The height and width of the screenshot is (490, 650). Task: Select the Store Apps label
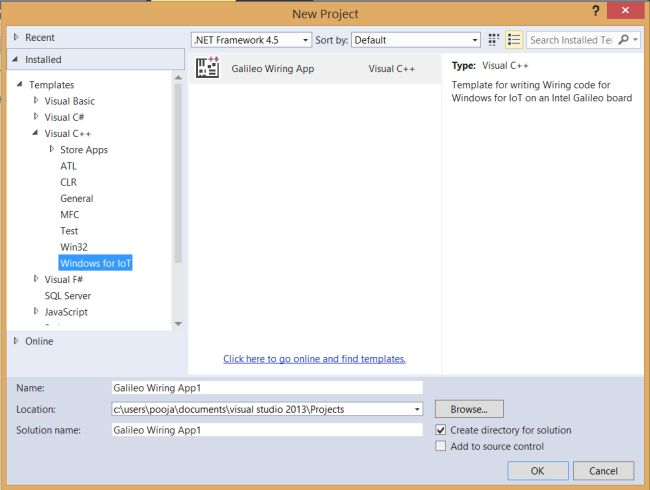[84, 150]
